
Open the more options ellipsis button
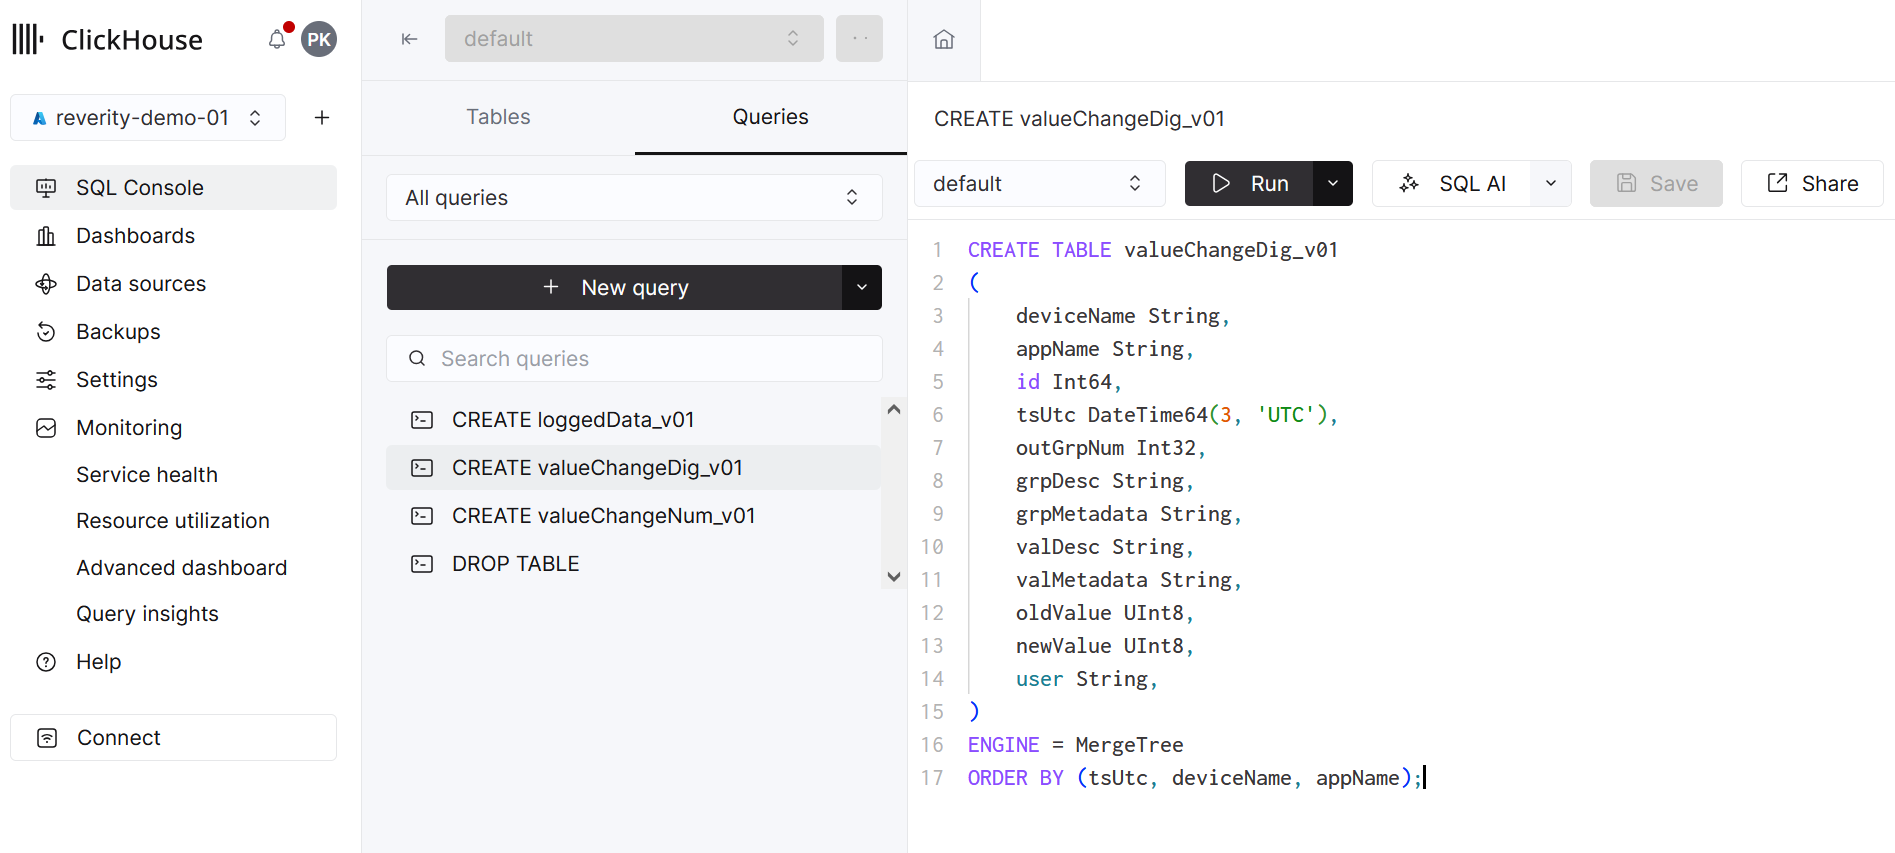(860, 39)
